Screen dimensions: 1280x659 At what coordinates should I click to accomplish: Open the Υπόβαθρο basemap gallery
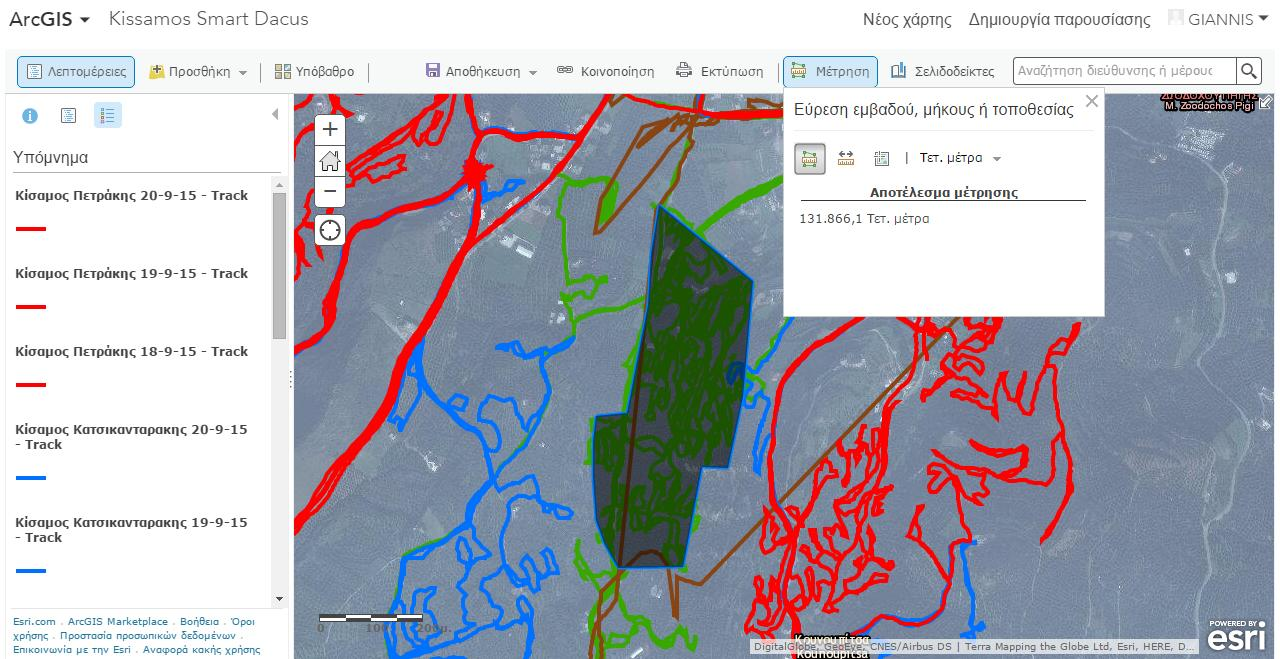[314, 72]
